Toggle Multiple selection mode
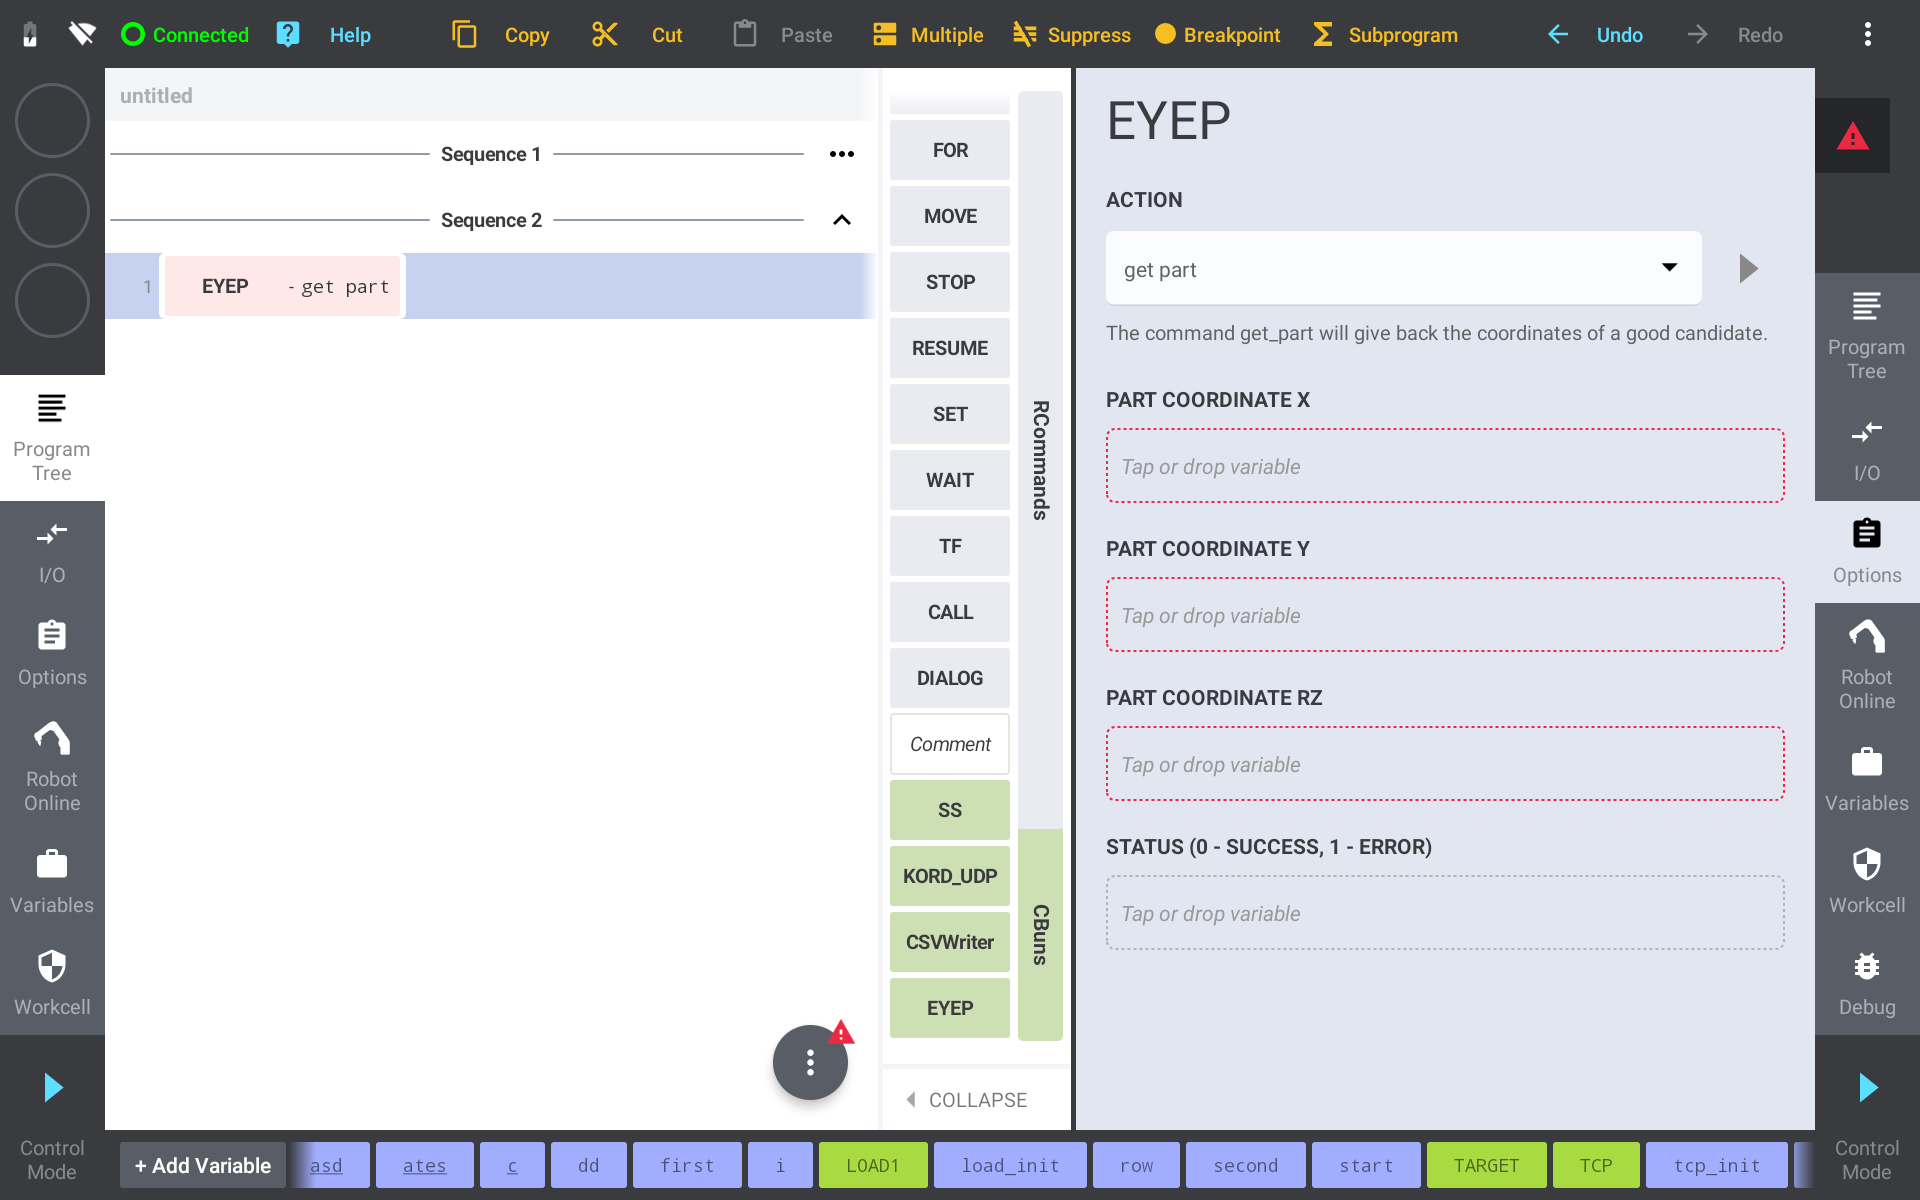The image size is (1920, 1200). click(927, 35)
